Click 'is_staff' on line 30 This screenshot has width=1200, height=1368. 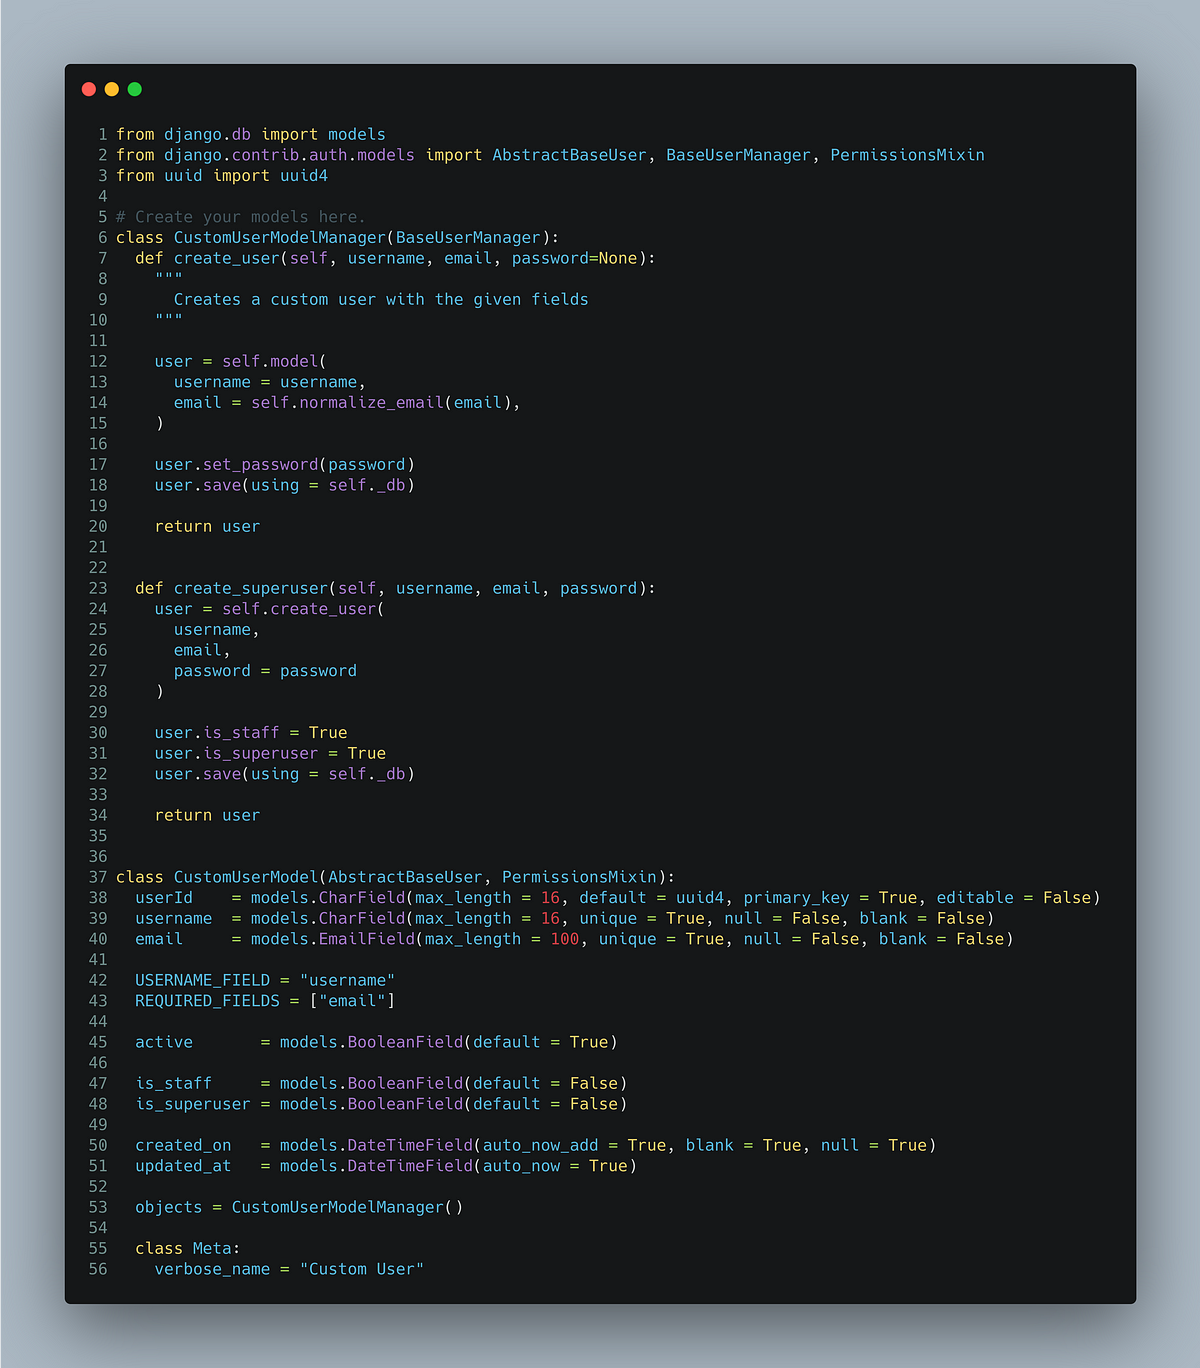tap(241, 733)
